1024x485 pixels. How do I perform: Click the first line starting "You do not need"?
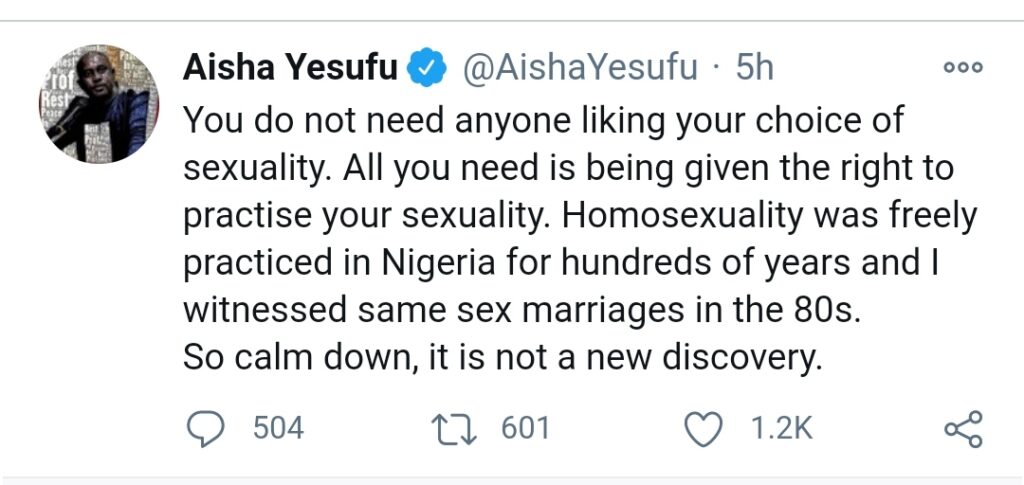(x=543, y=122)
